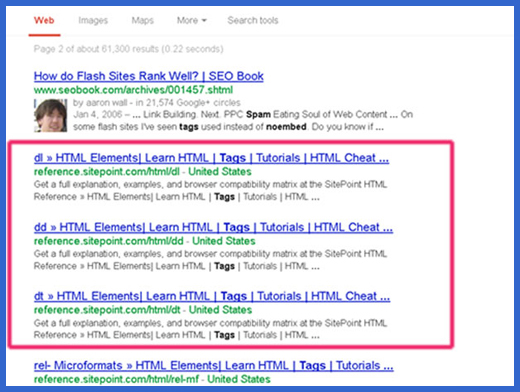Viewport: 520px width, 392px height.
Task: Select the Web tab
Action: (x=44, y=21)
